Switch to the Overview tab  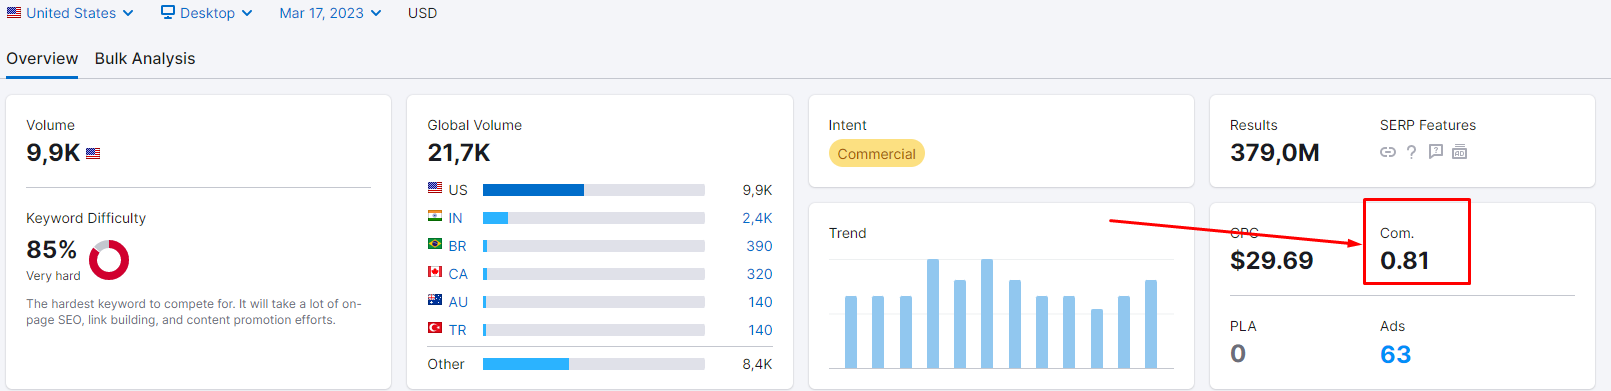click(42, 58)
